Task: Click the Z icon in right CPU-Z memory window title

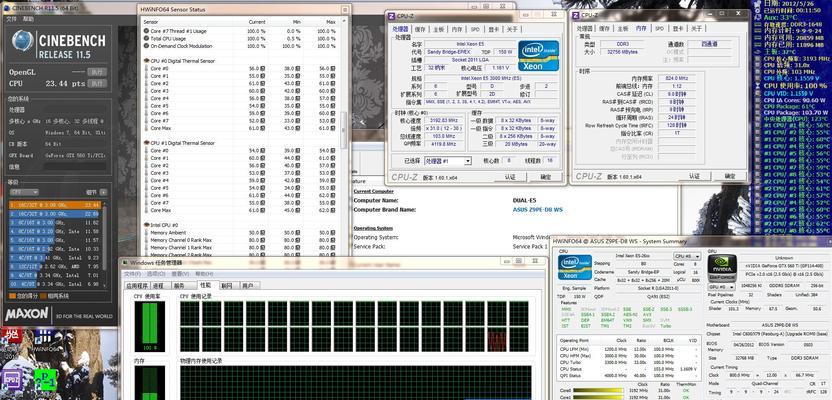Action: coord(576,15)
